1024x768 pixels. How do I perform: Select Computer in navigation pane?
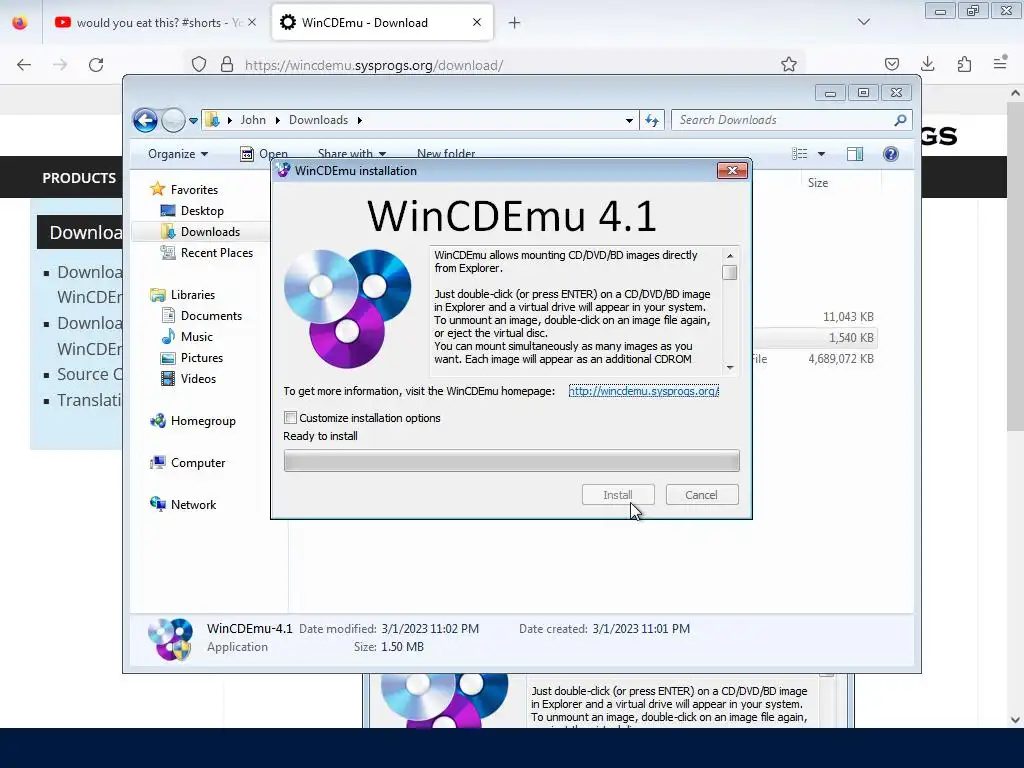pyautogui.click(x=198, y=463)
